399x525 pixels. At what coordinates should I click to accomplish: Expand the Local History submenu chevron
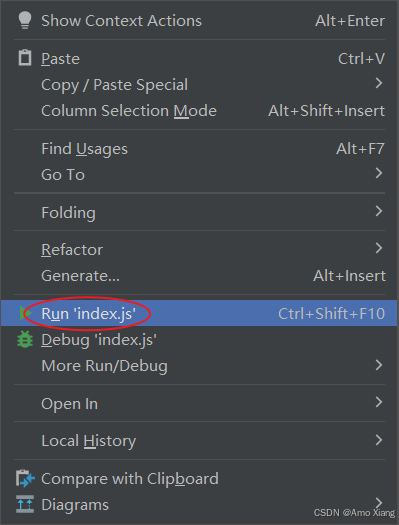tap(379, 440)
